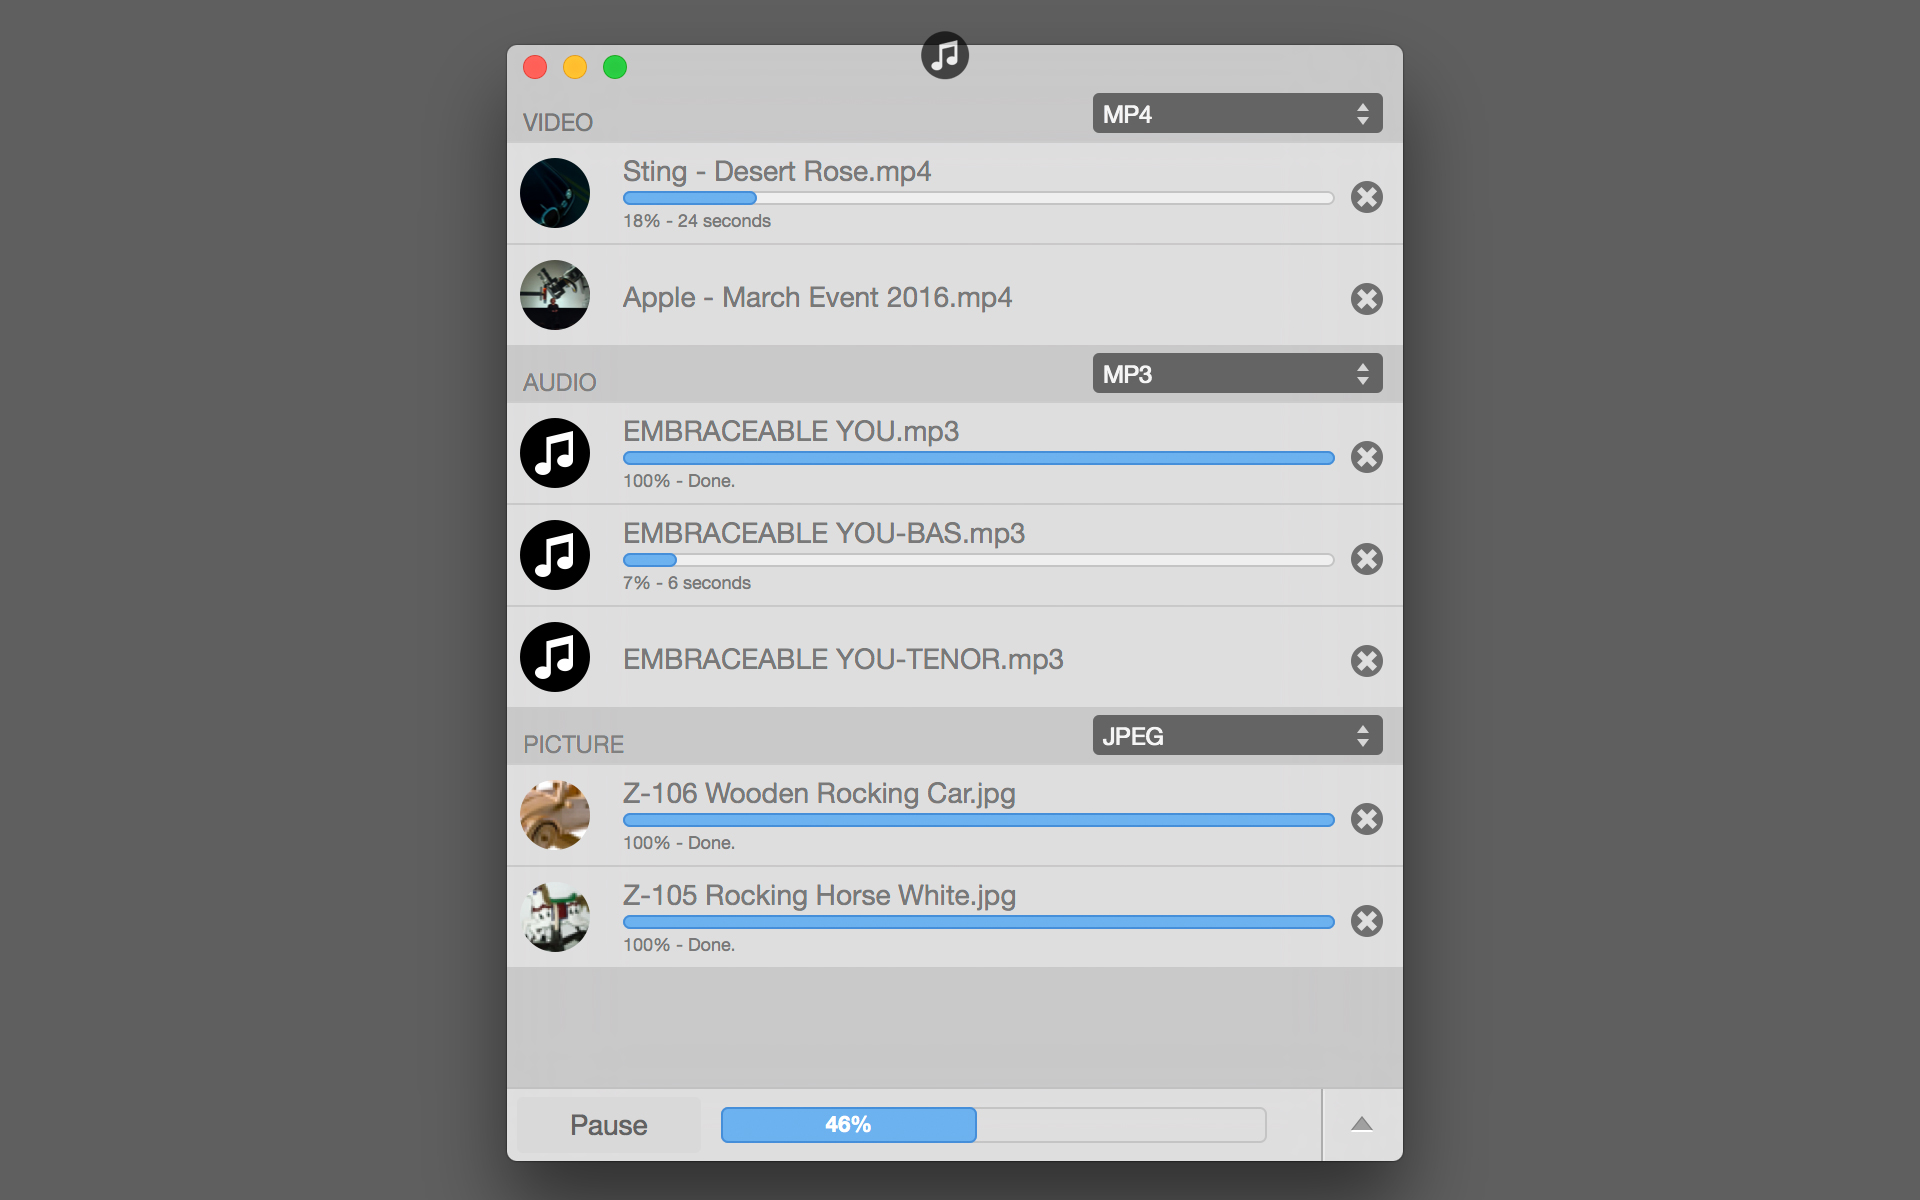Remove EMBRACEABLE YOU-TENOR.mp3 item

tap(1366, 661)
